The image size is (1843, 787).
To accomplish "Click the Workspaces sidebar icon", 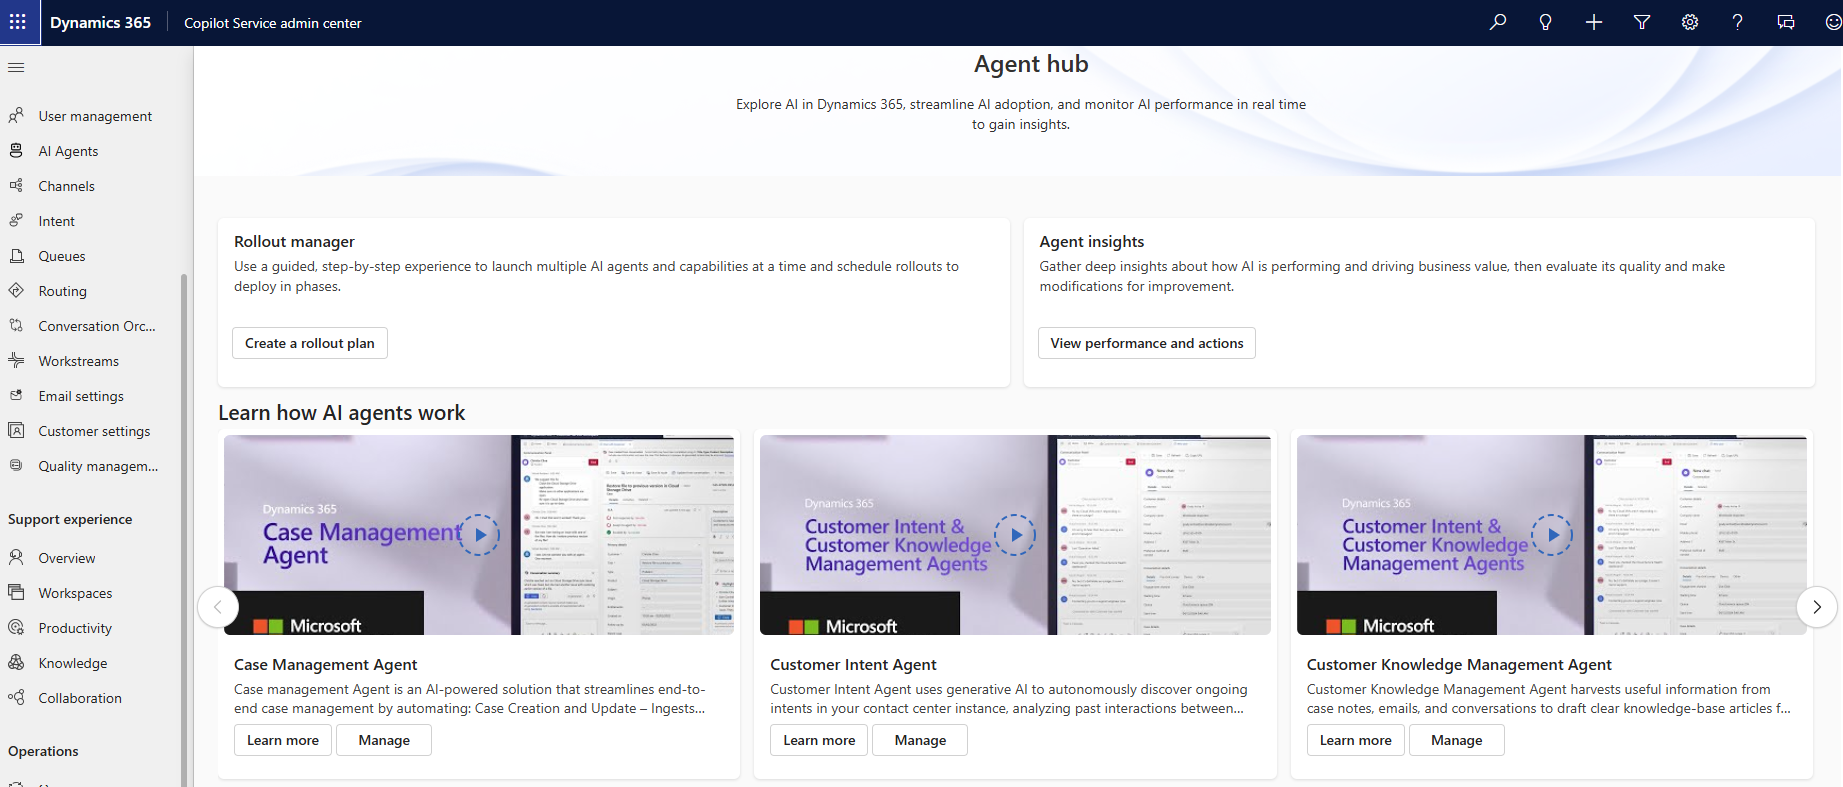I will tap(16, 593).
